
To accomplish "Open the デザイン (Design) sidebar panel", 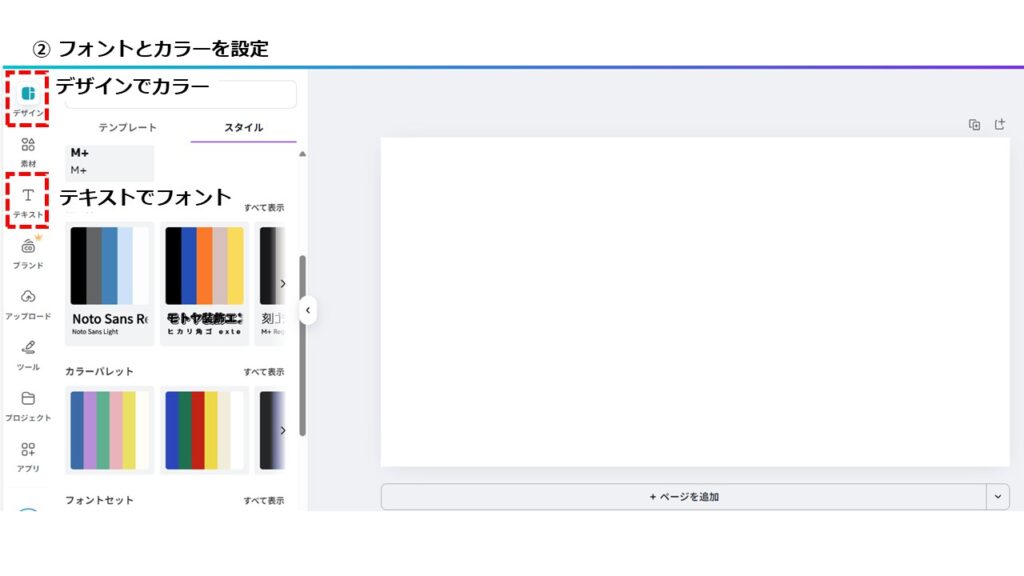I will [x=28, y=99].
